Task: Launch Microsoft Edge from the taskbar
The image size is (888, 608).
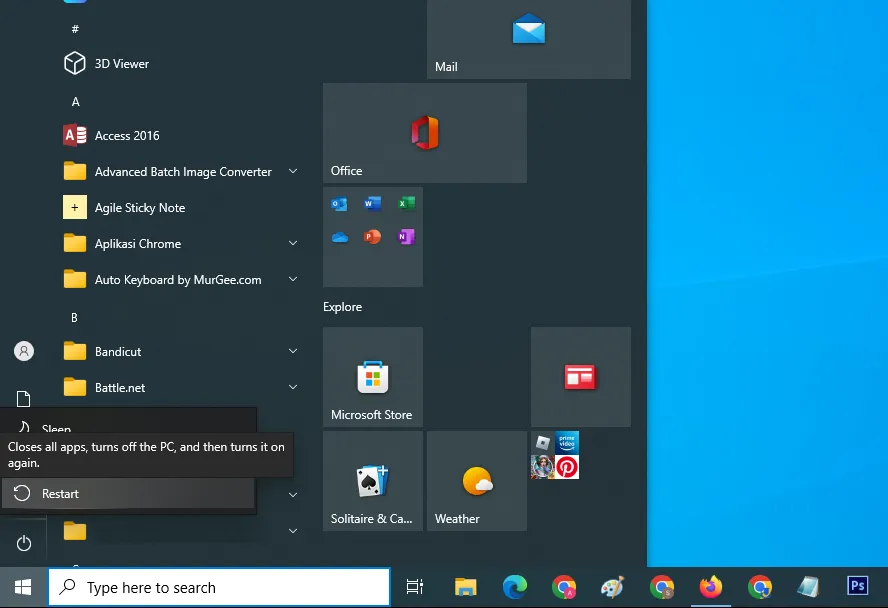Action: tap(514, 587)
